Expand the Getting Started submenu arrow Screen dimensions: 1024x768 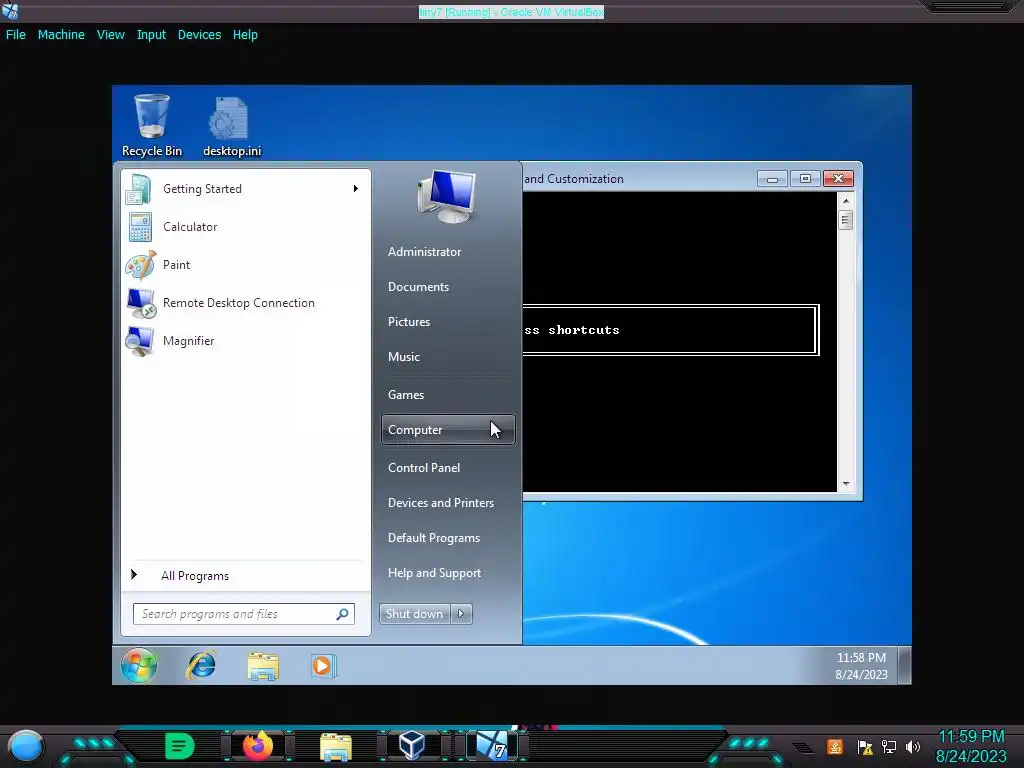[356, 189]
